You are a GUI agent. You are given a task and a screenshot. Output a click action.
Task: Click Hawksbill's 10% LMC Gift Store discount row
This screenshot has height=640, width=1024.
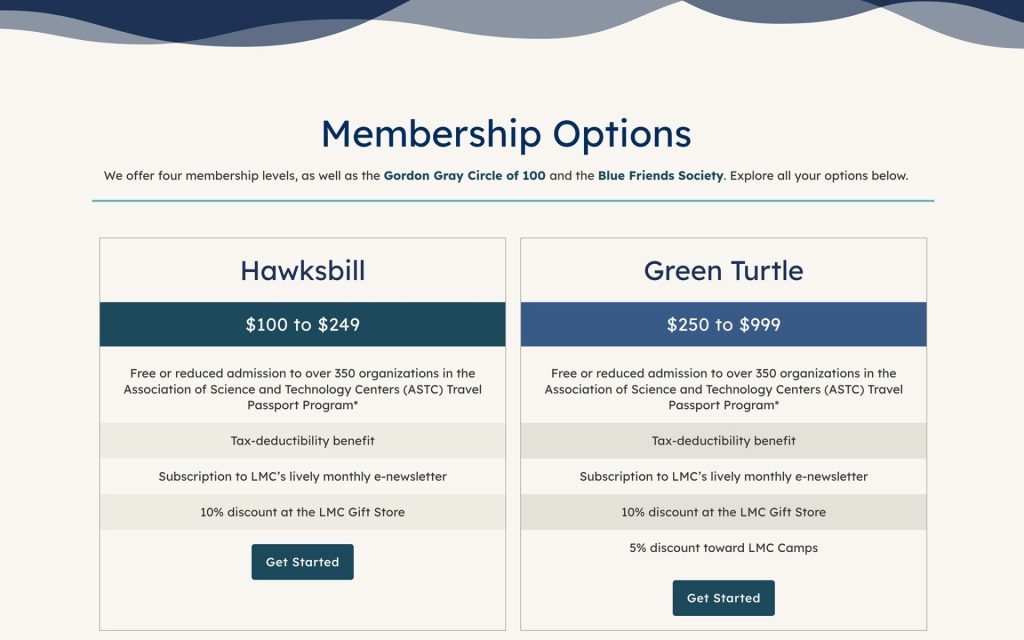[x=302, y=512]
